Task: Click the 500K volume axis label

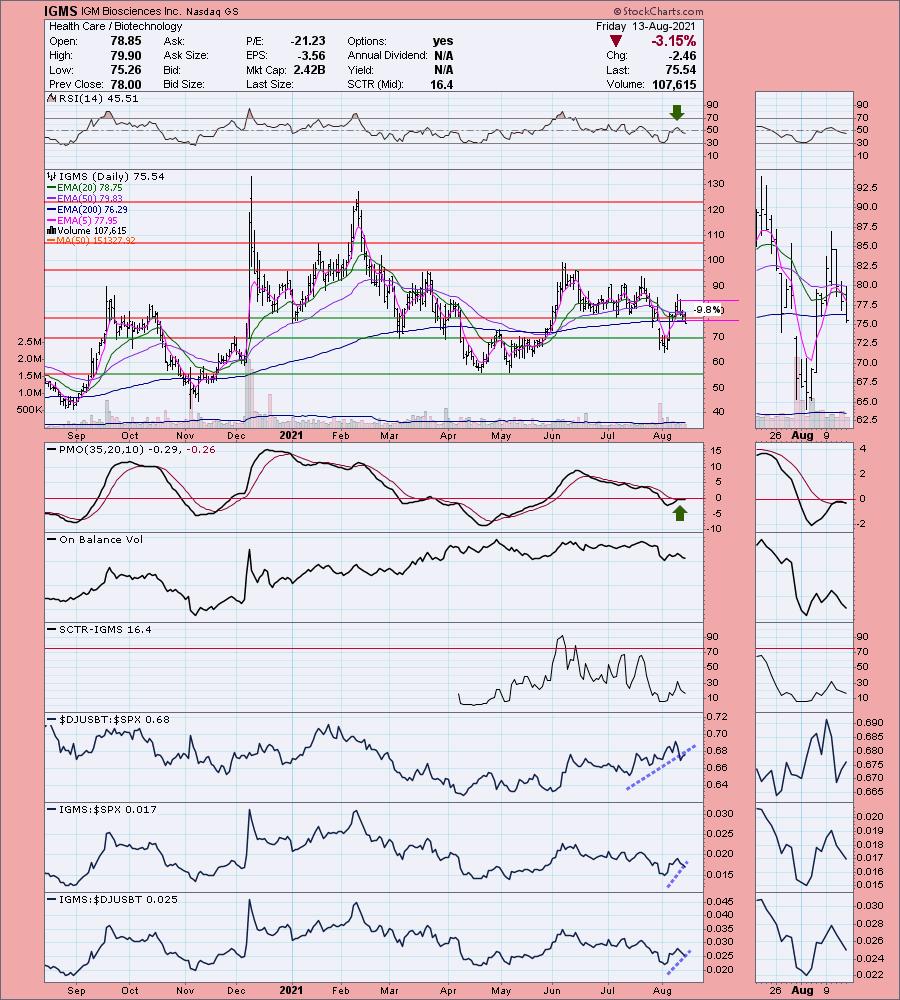Action: (30, 409)
